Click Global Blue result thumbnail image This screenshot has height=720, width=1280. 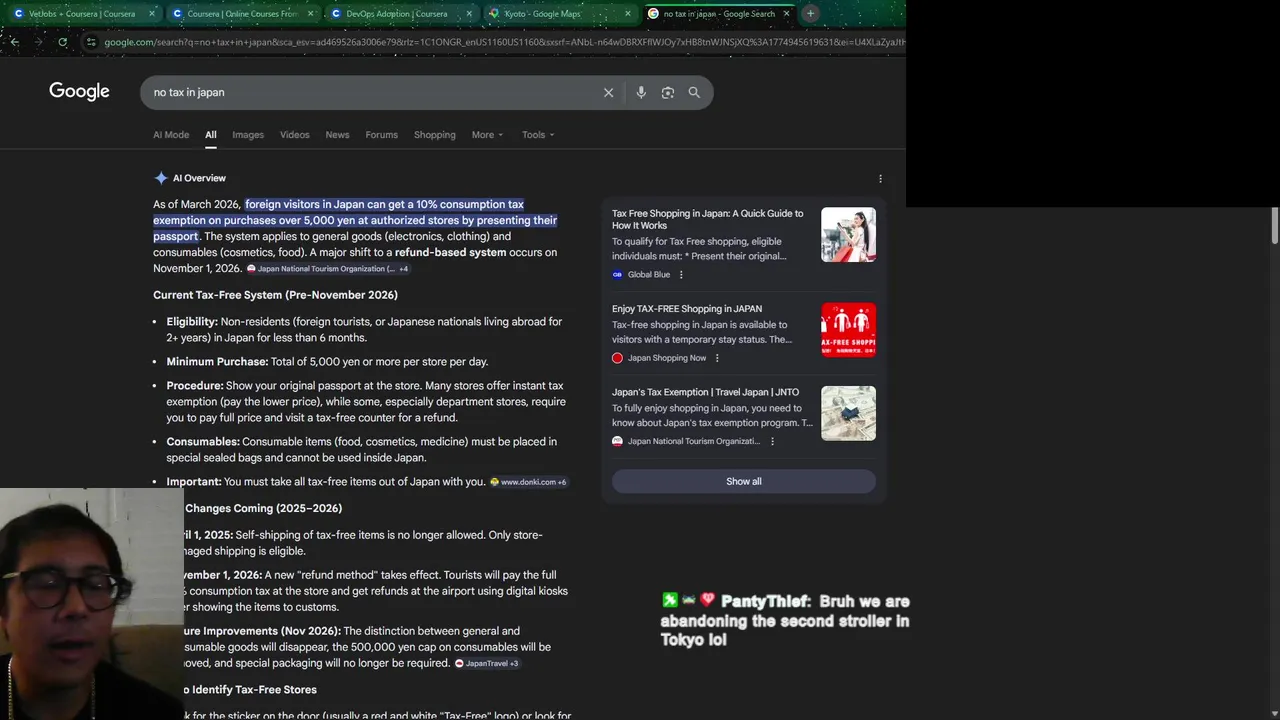[x=848, y=235]
